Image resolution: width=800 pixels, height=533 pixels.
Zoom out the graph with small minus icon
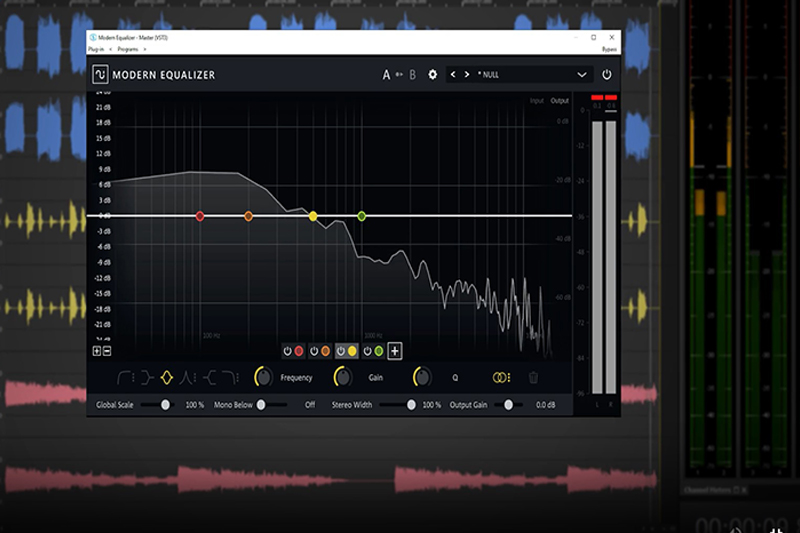point(107,351)
